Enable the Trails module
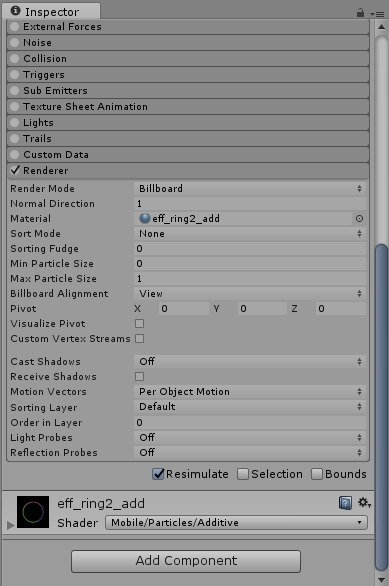The width and height of the screenshot is (389, 586). (x=15, y=139)
